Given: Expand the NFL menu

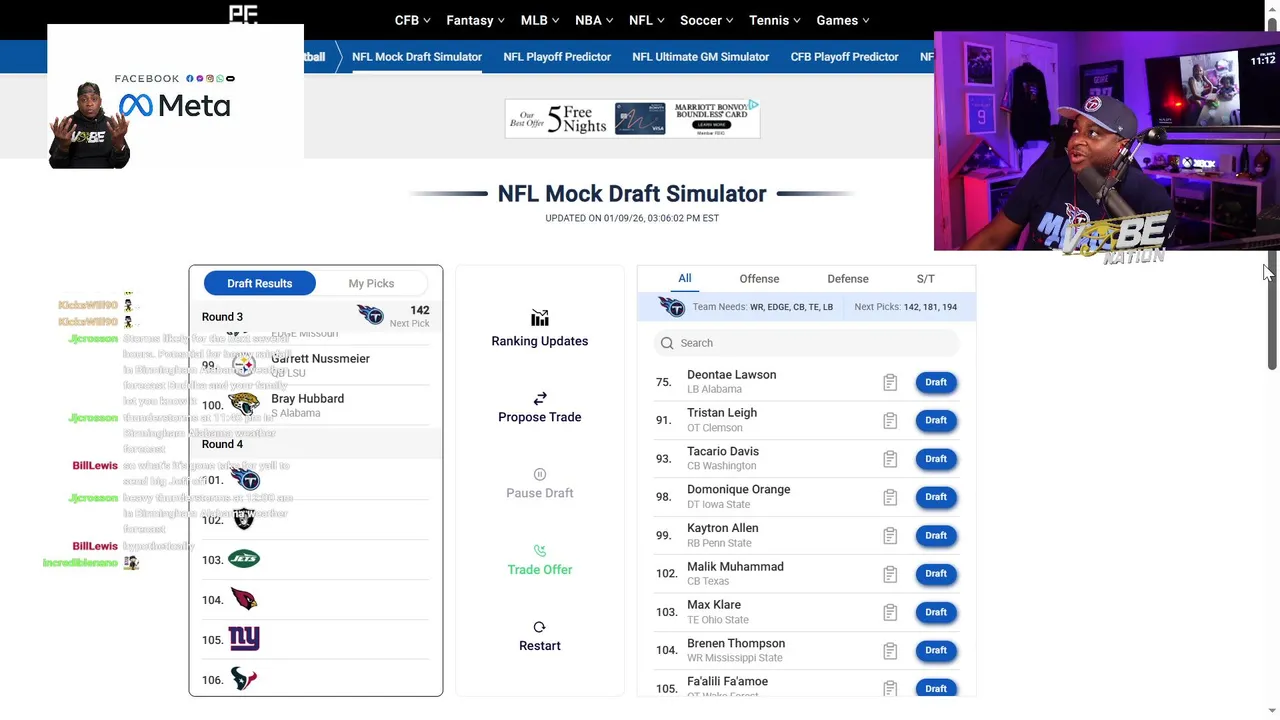Looking at the screenshot, I should (647, 20).
